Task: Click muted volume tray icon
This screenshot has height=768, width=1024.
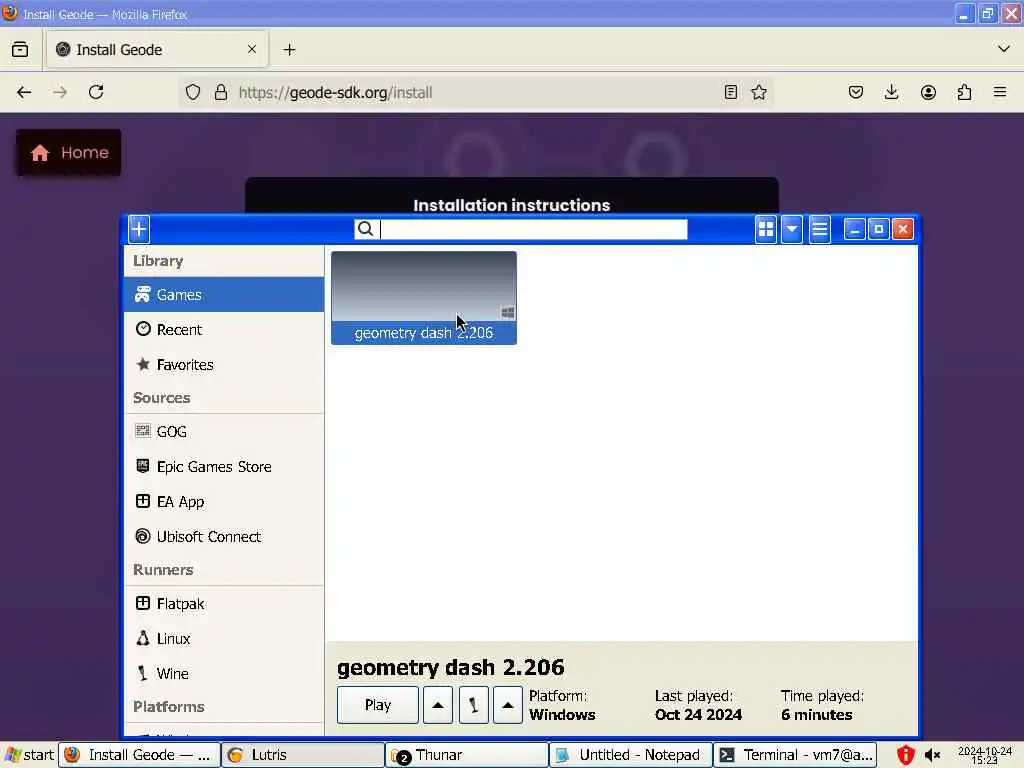Action: coord(932,756)
